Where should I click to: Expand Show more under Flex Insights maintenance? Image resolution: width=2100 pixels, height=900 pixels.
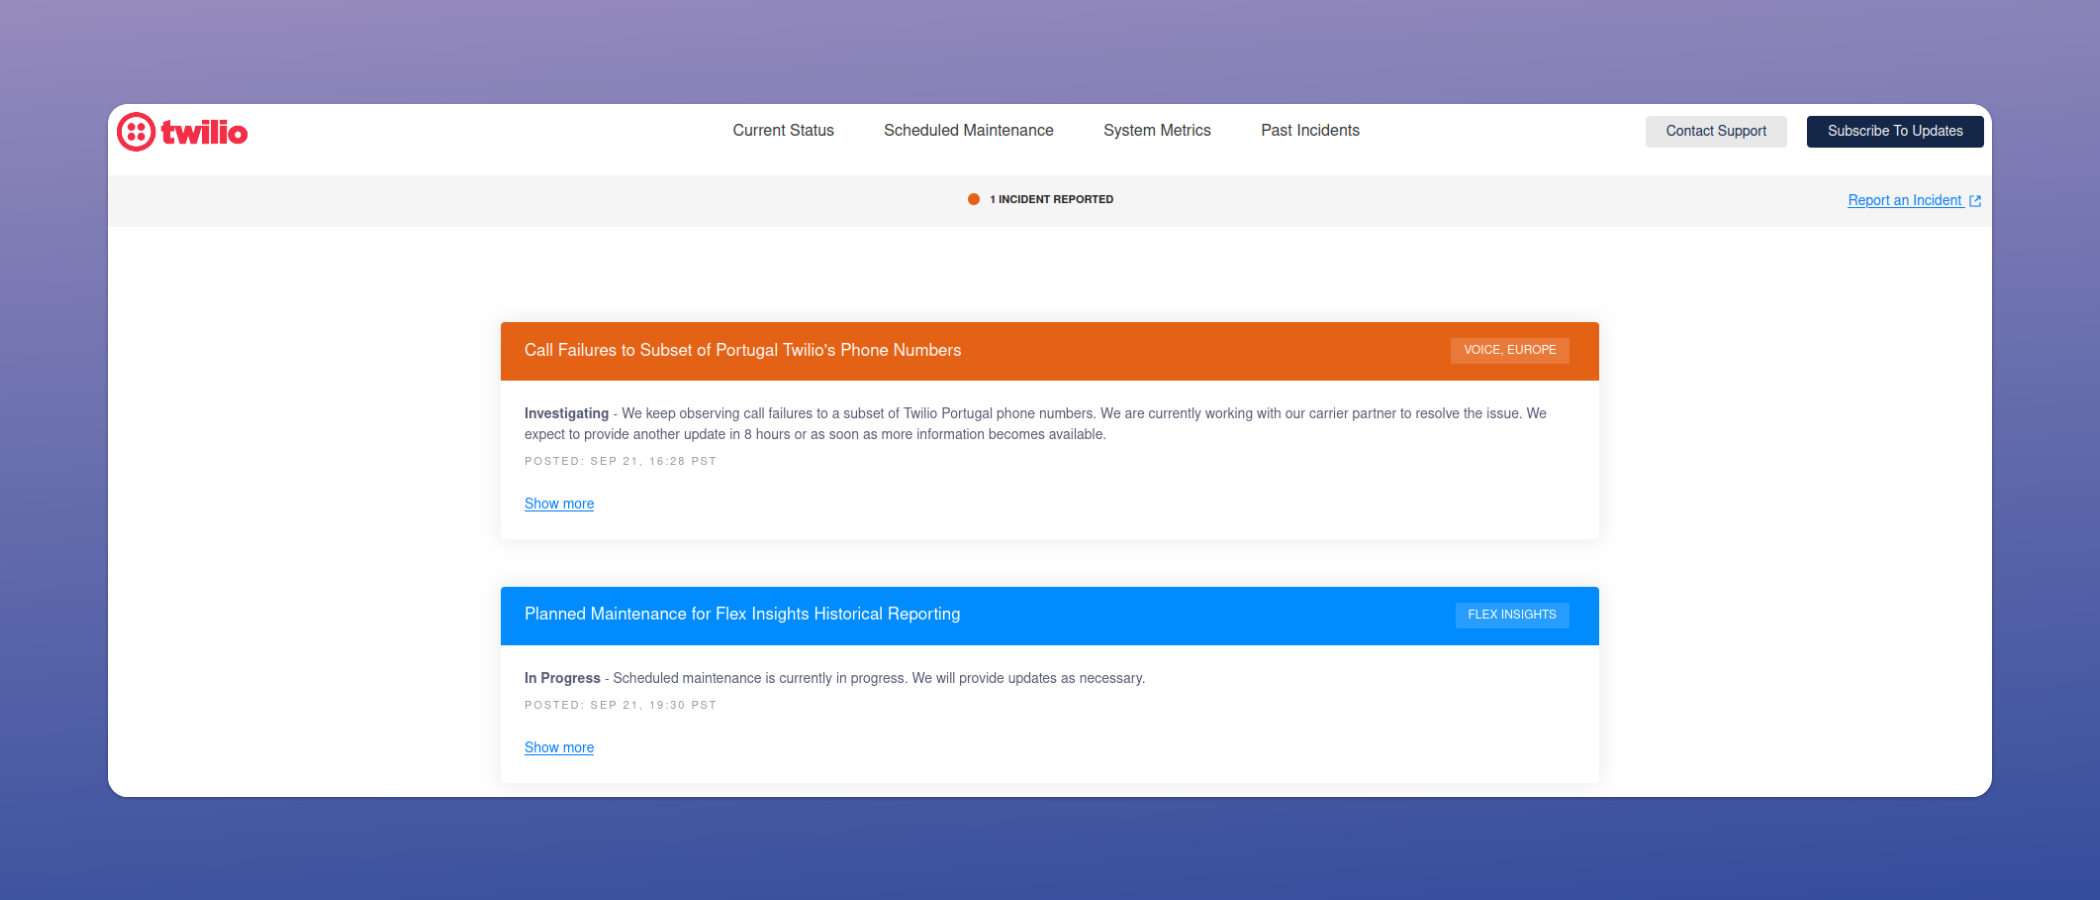tap(559, 747)
